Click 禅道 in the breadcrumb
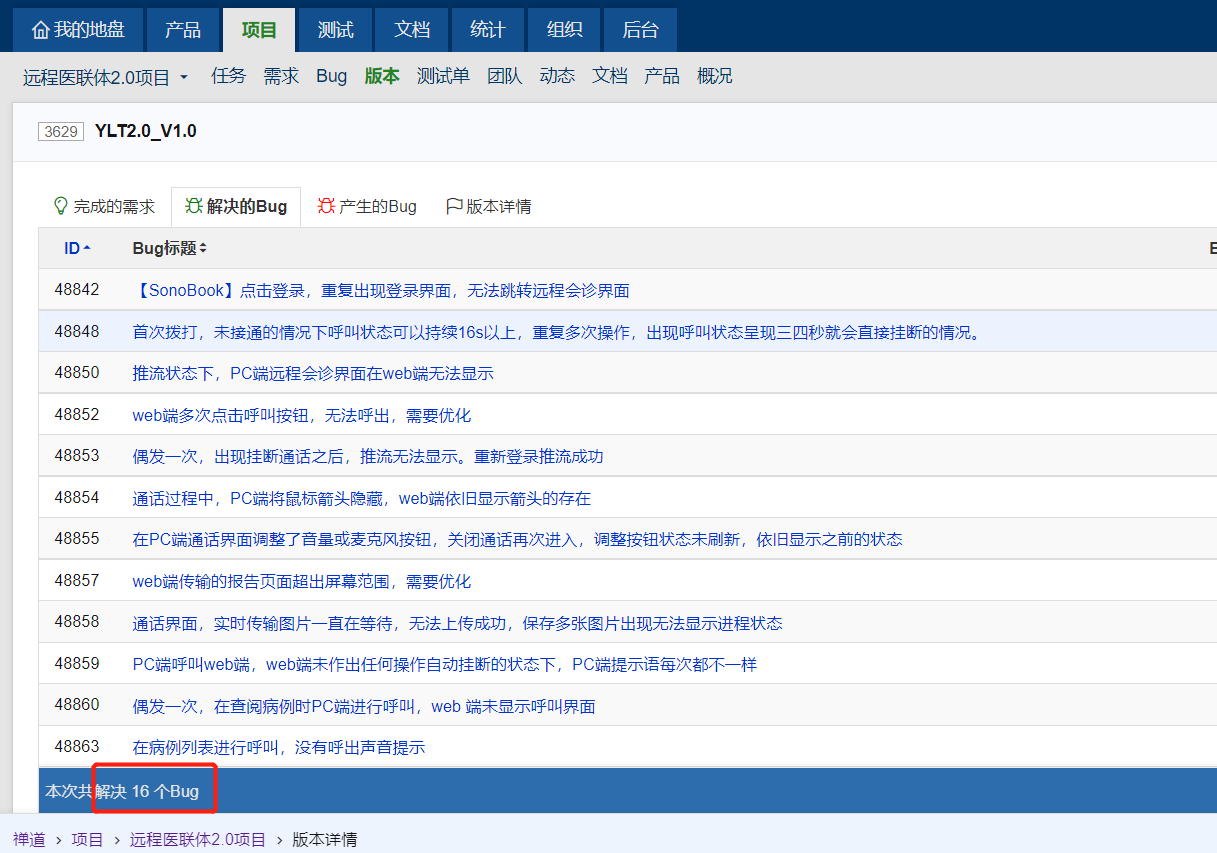 click(29, 839)
